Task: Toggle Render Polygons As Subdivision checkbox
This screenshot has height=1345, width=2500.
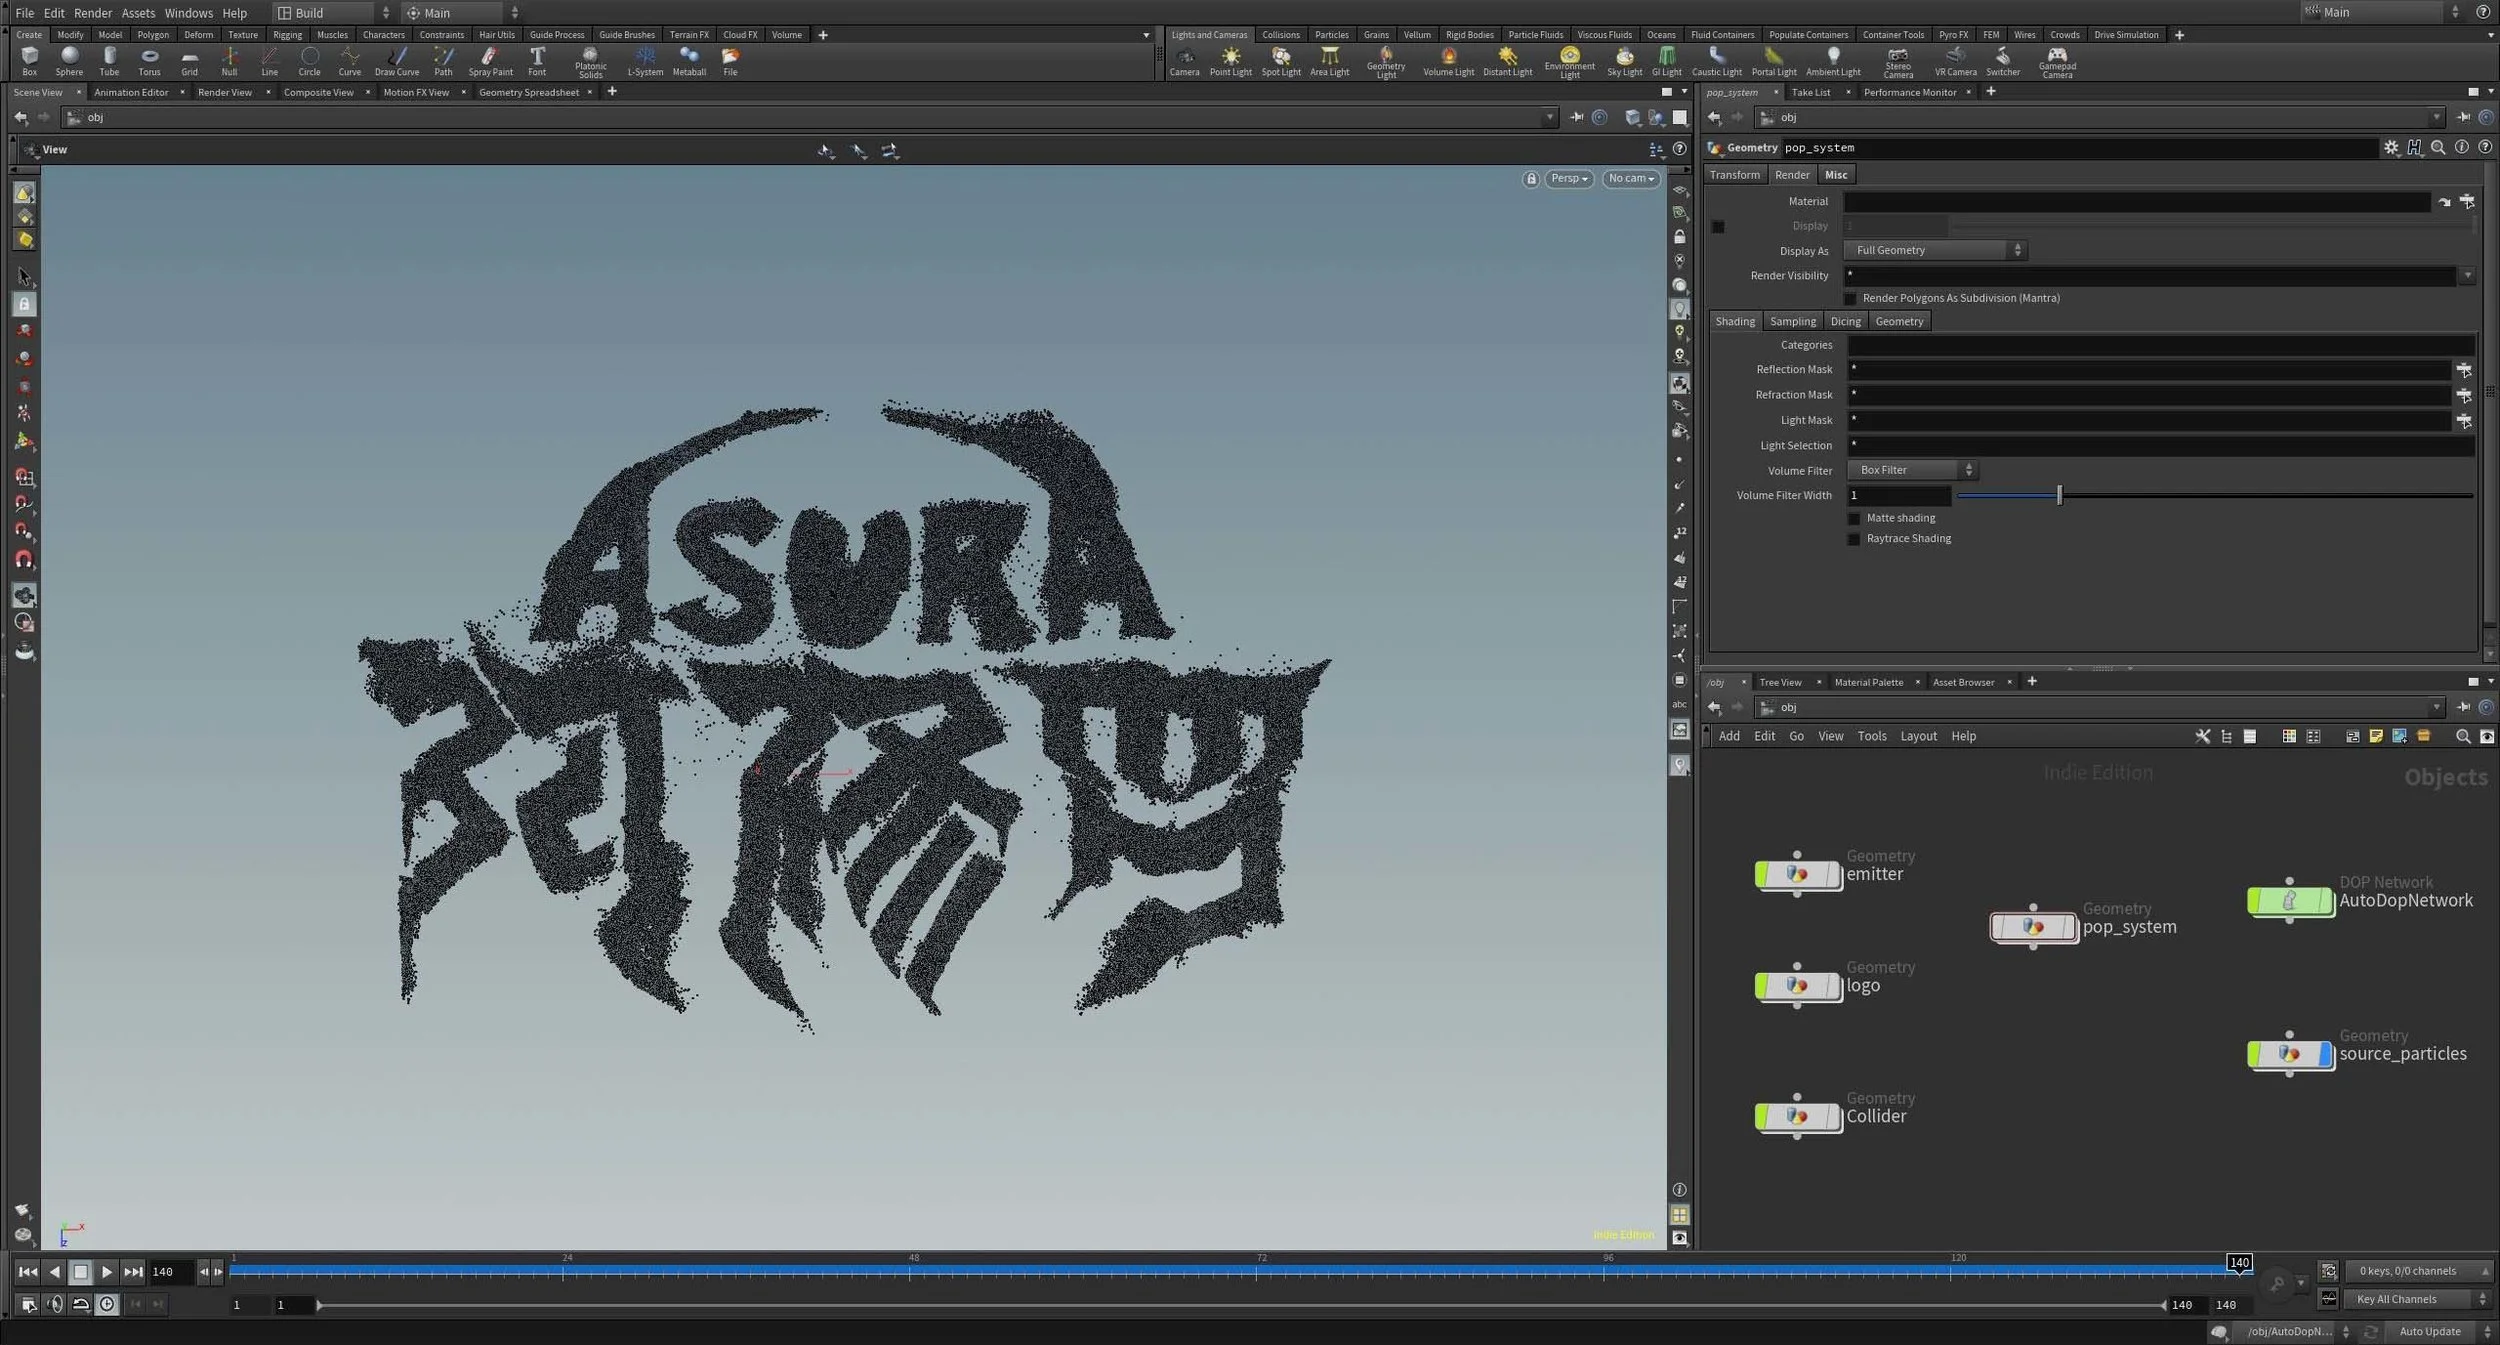Action: tap(1850, 298)
